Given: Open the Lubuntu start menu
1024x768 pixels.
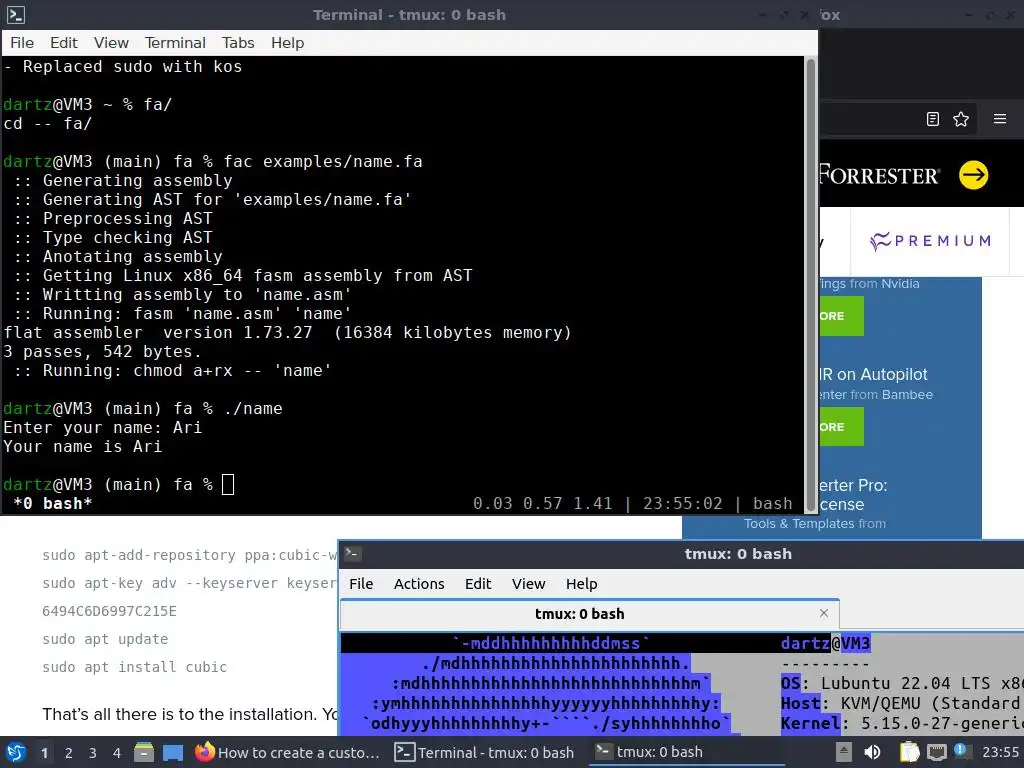Looking at the screenshot, I should [16, 752].
